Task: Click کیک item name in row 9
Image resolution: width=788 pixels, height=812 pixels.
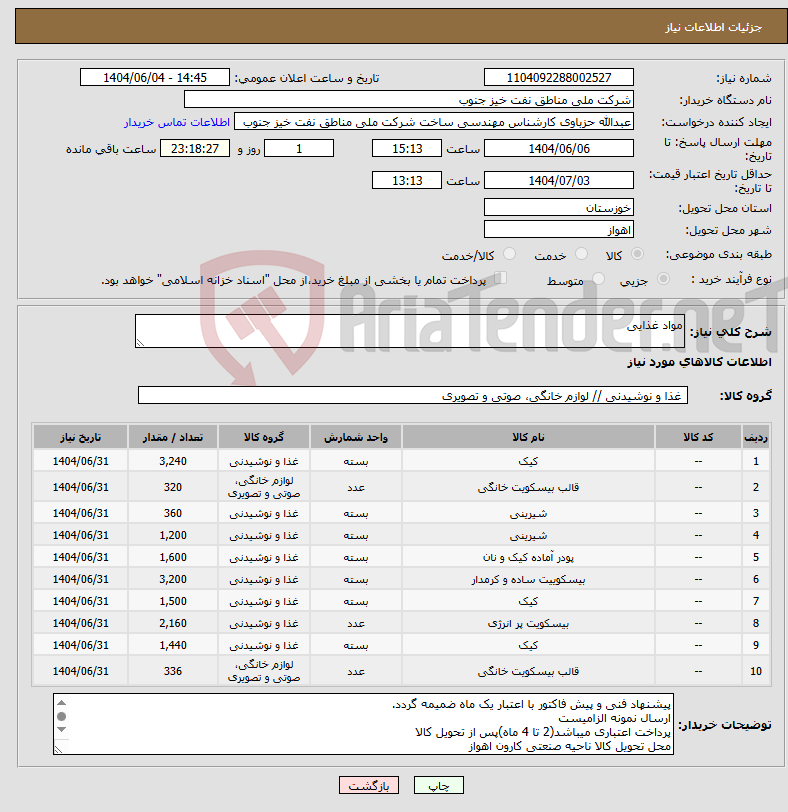Action: (x=528, y=645)
